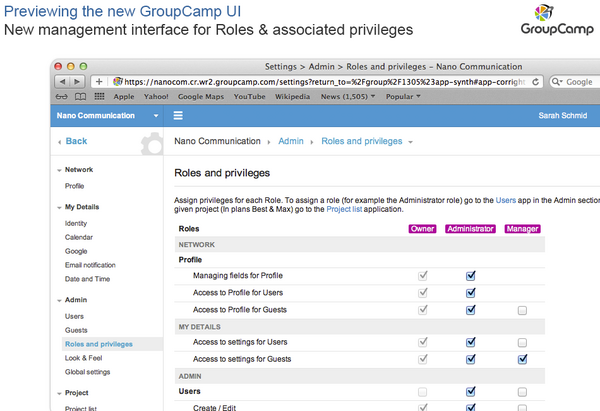Screen dimensions: 600x411
Task: Toggle Administrator checkbox in Users row
Action: (471, 391)
